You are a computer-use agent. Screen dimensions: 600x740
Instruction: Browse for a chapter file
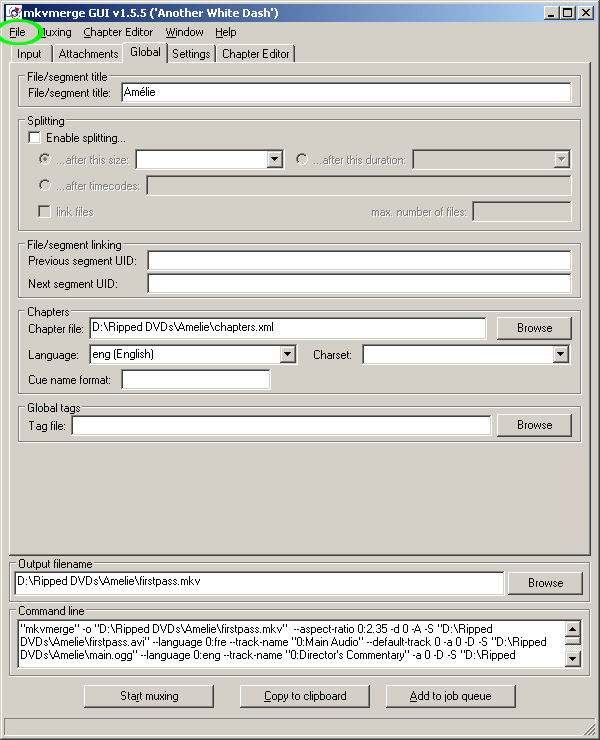(534, 328)
